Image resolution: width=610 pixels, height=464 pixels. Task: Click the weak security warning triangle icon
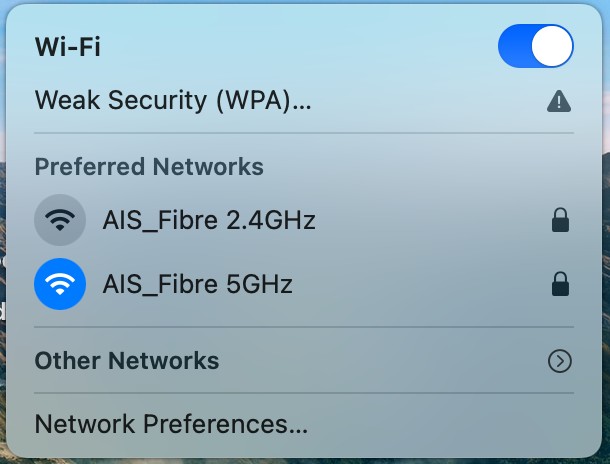(560, 101)
